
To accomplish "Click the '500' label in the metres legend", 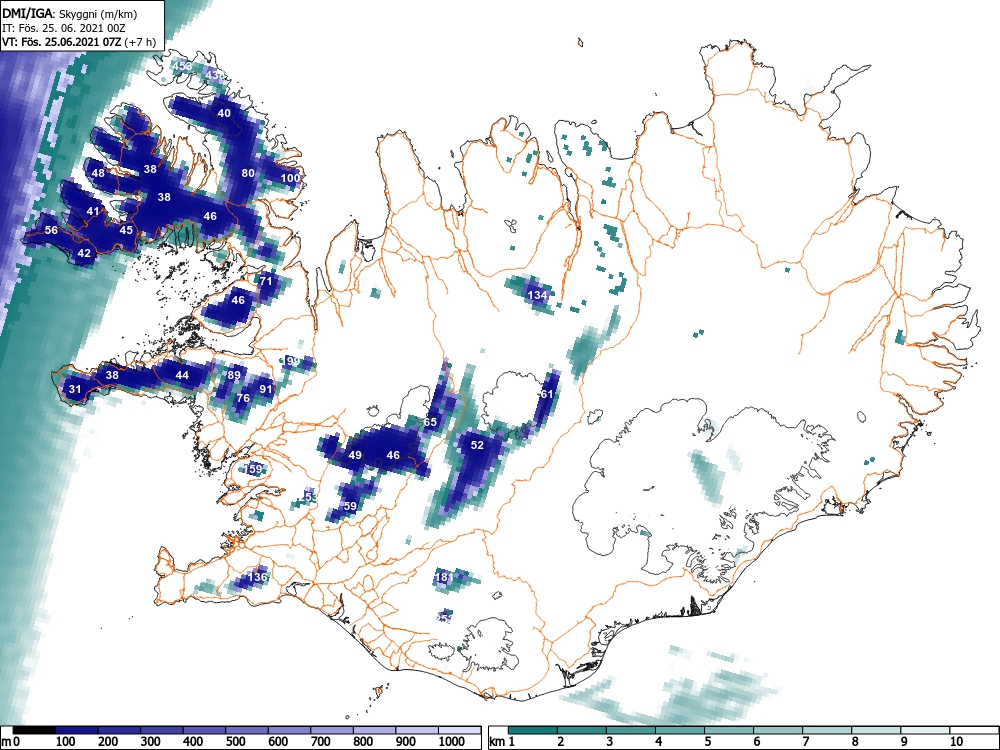I will (x=235, y=741).
